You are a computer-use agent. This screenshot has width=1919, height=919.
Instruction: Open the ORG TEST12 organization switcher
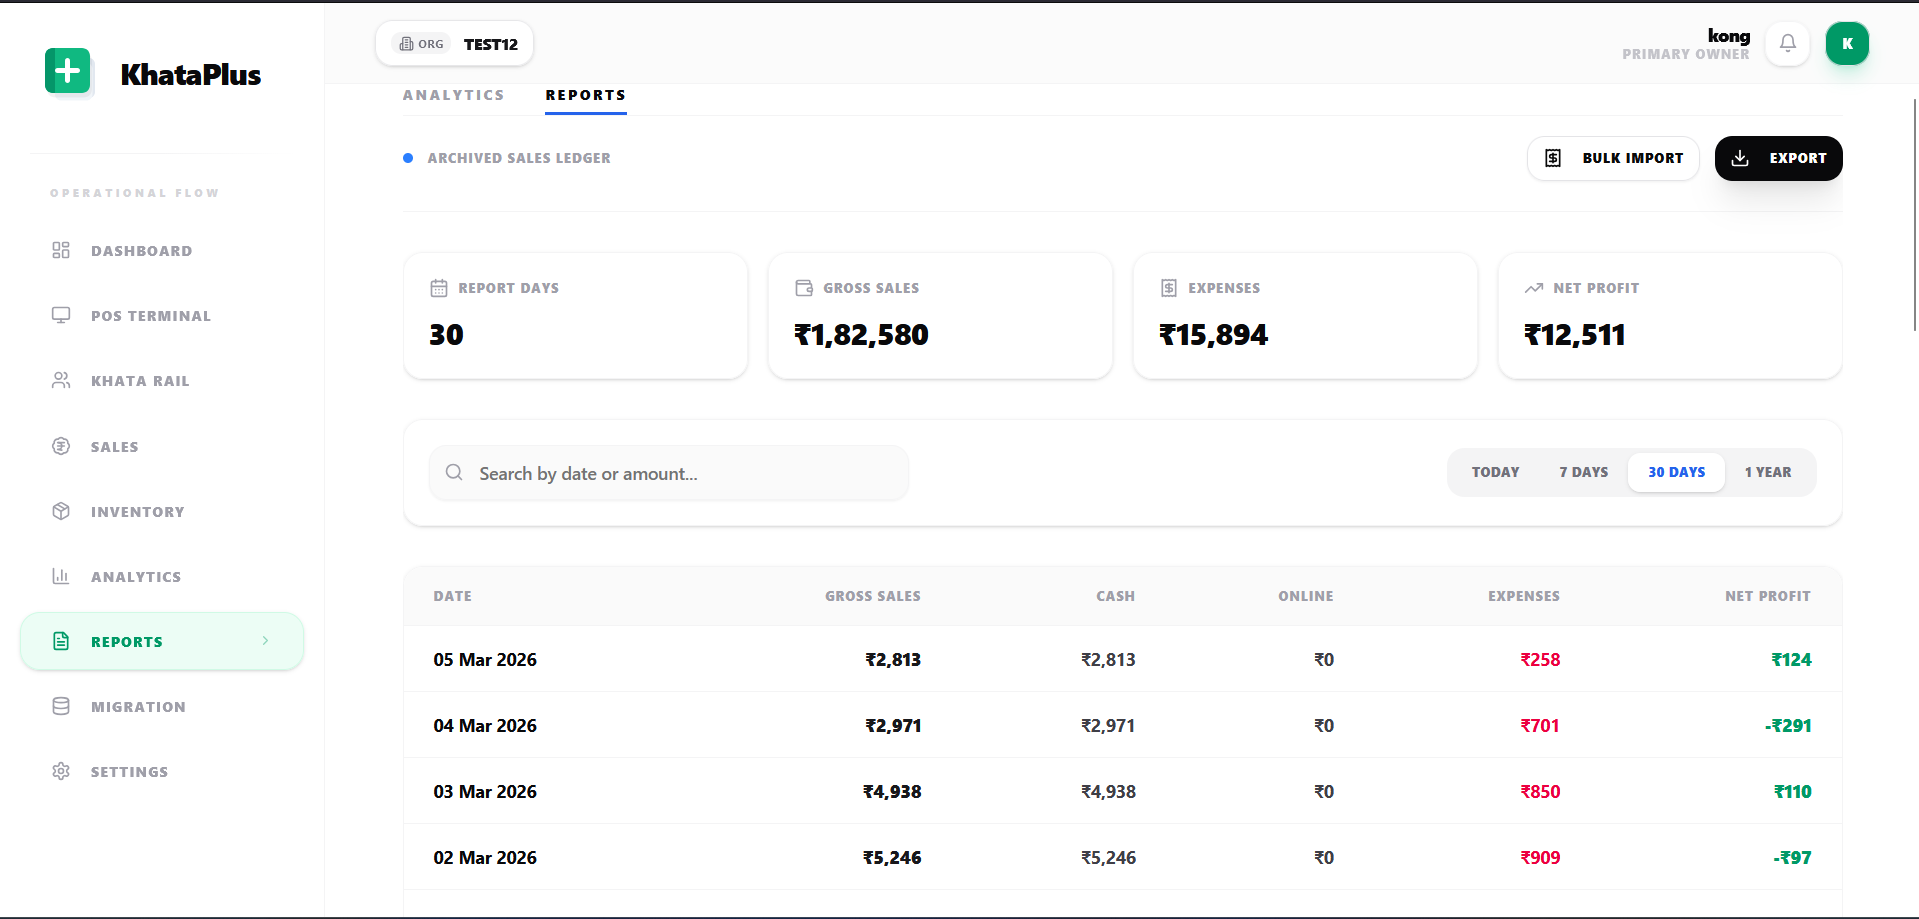(x=455, y=44)
